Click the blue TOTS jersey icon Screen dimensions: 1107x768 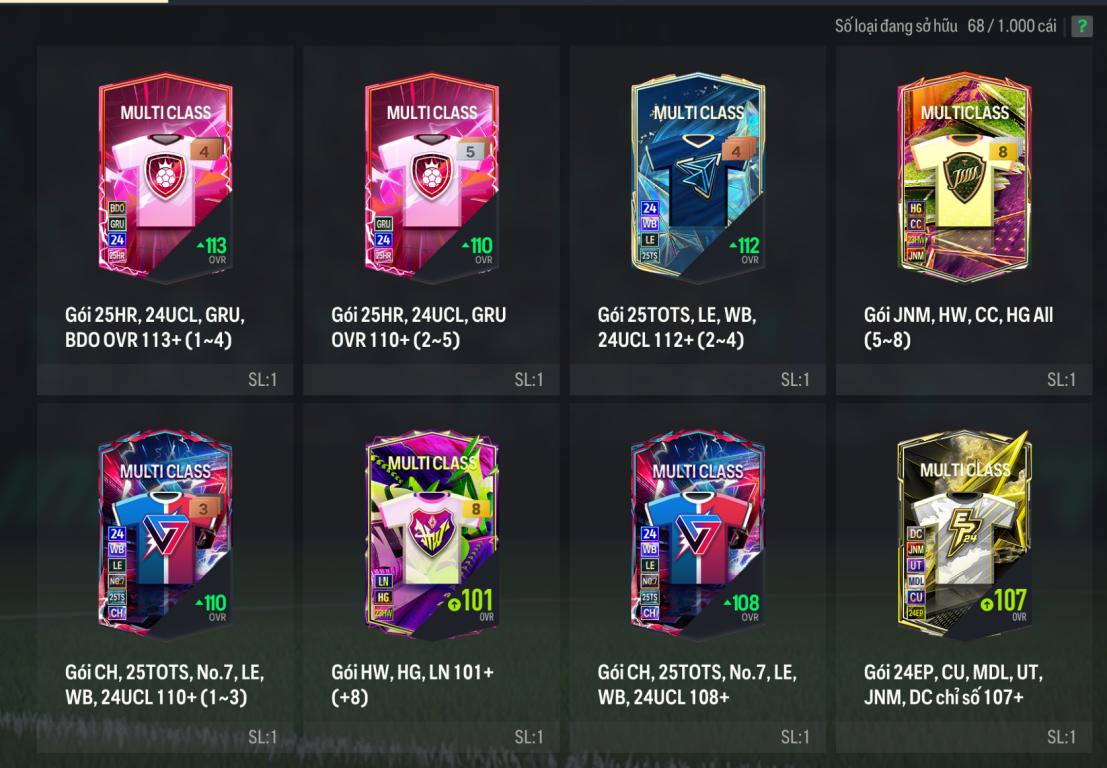(699, 180)
